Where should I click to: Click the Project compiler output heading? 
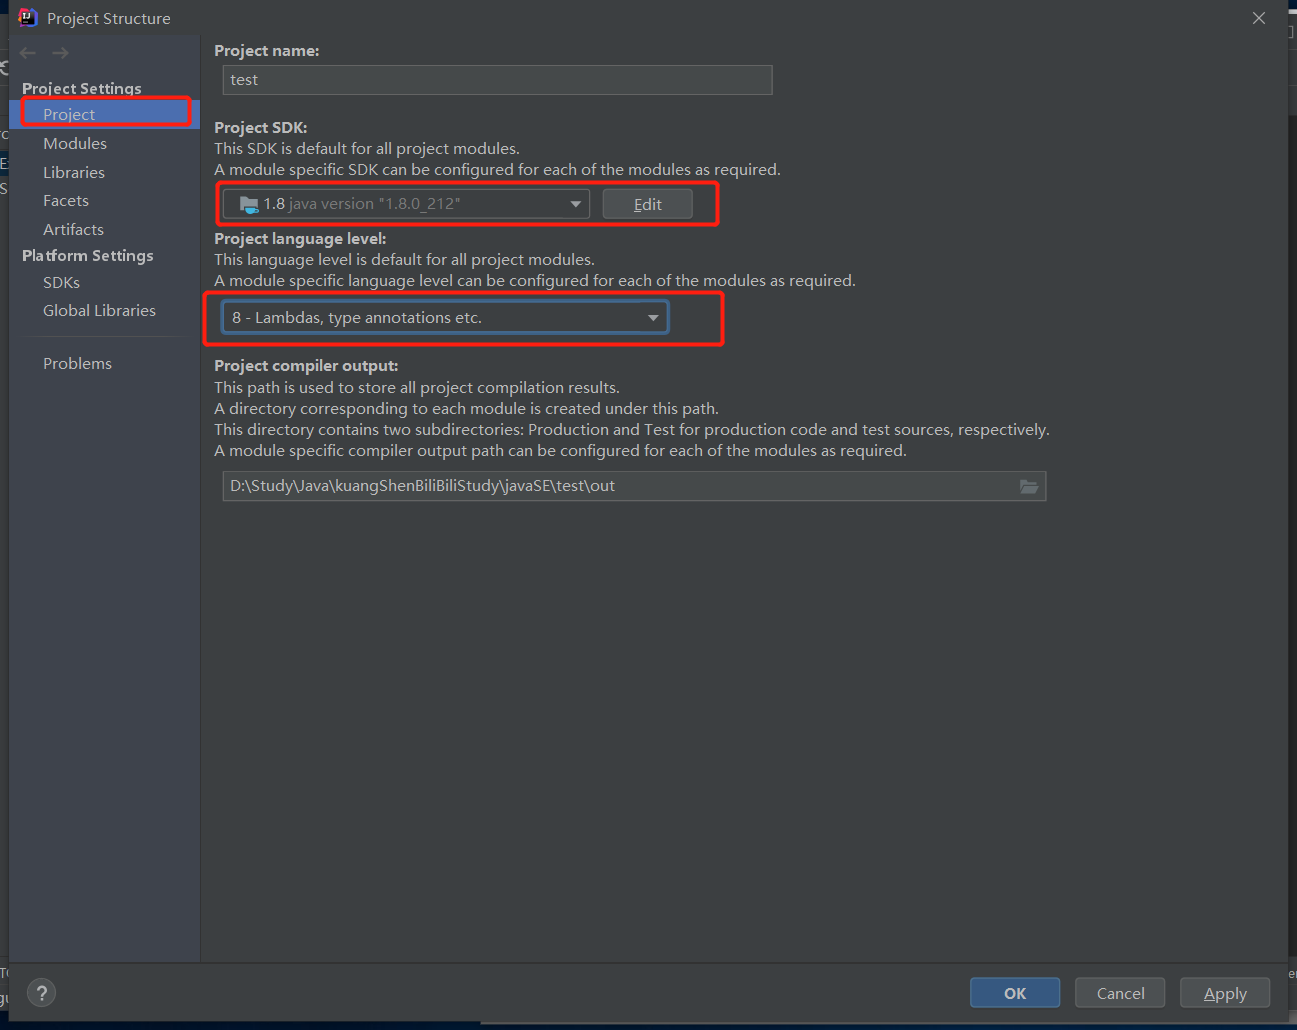[306, 365]
